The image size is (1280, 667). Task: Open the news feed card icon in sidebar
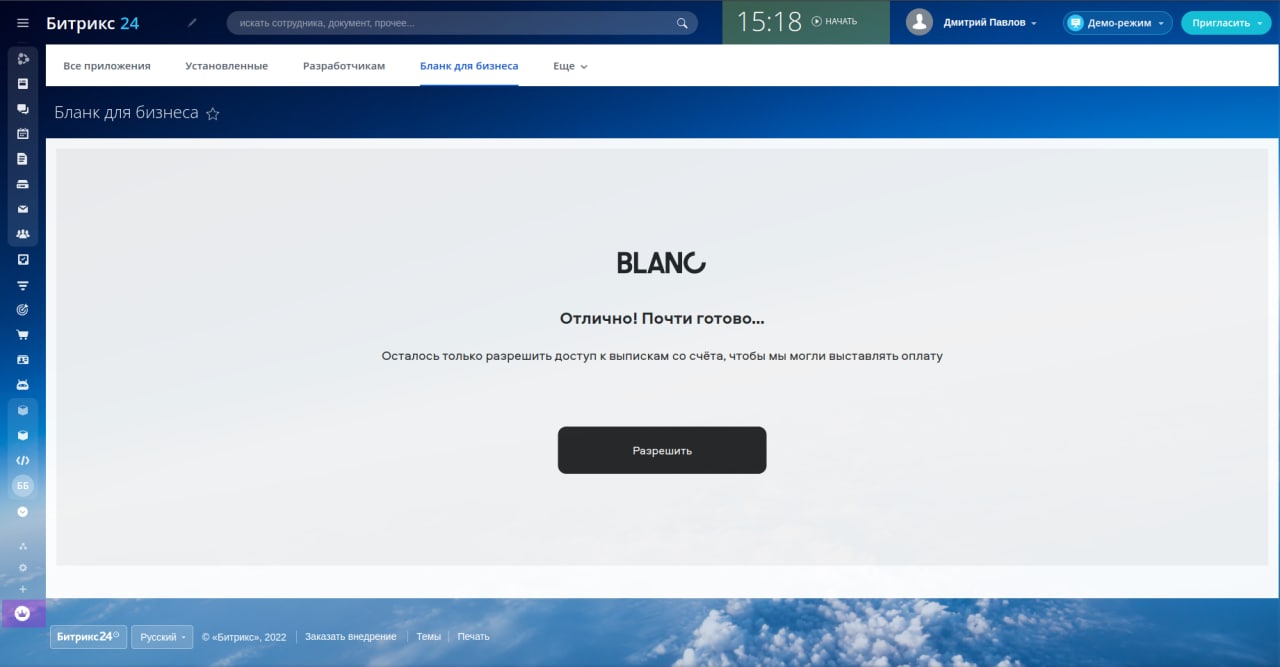coord(23,84)
